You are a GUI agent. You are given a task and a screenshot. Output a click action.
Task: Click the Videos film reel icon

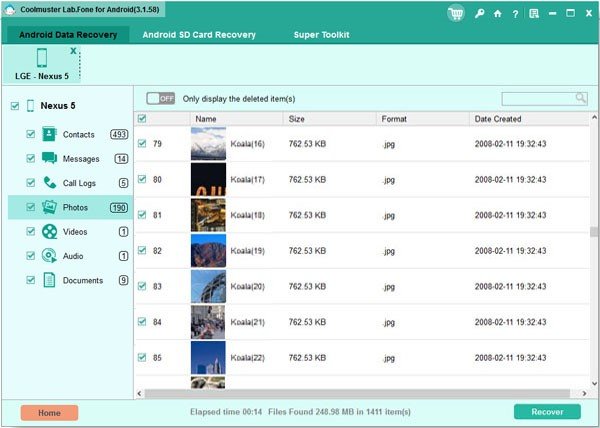tap(49, 231)
